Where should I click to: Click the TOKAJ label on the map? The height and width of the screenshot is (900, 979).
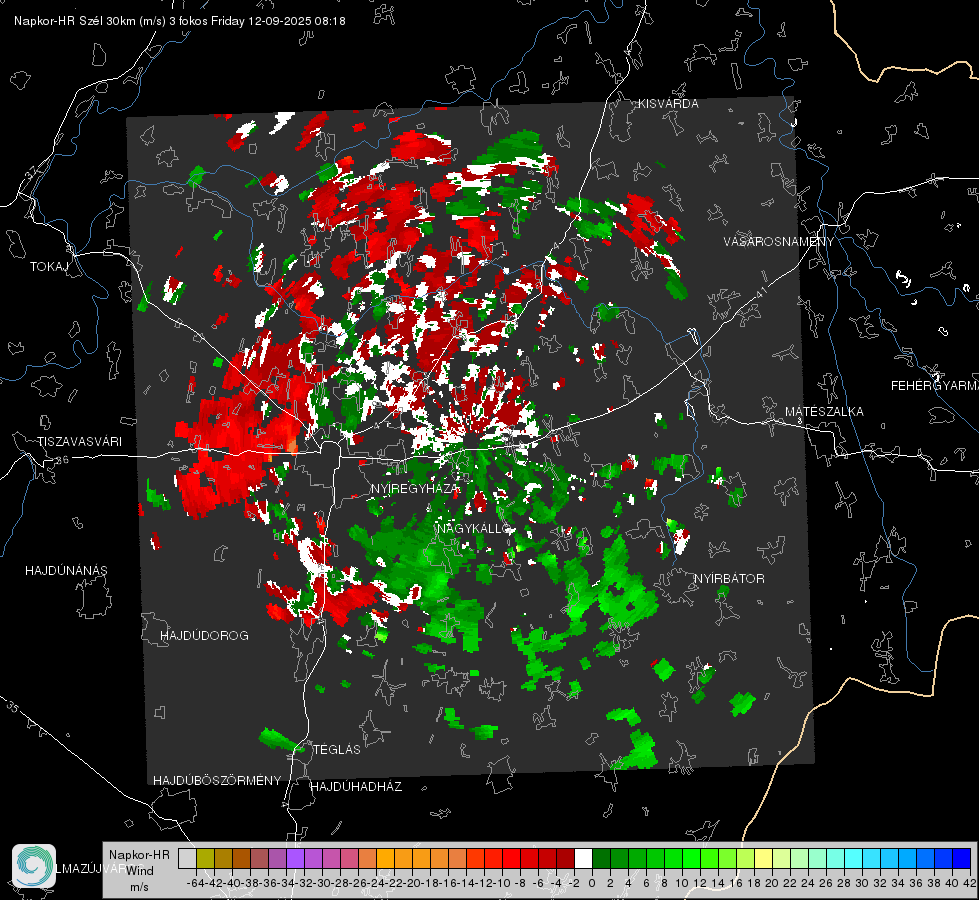(49, 267)
